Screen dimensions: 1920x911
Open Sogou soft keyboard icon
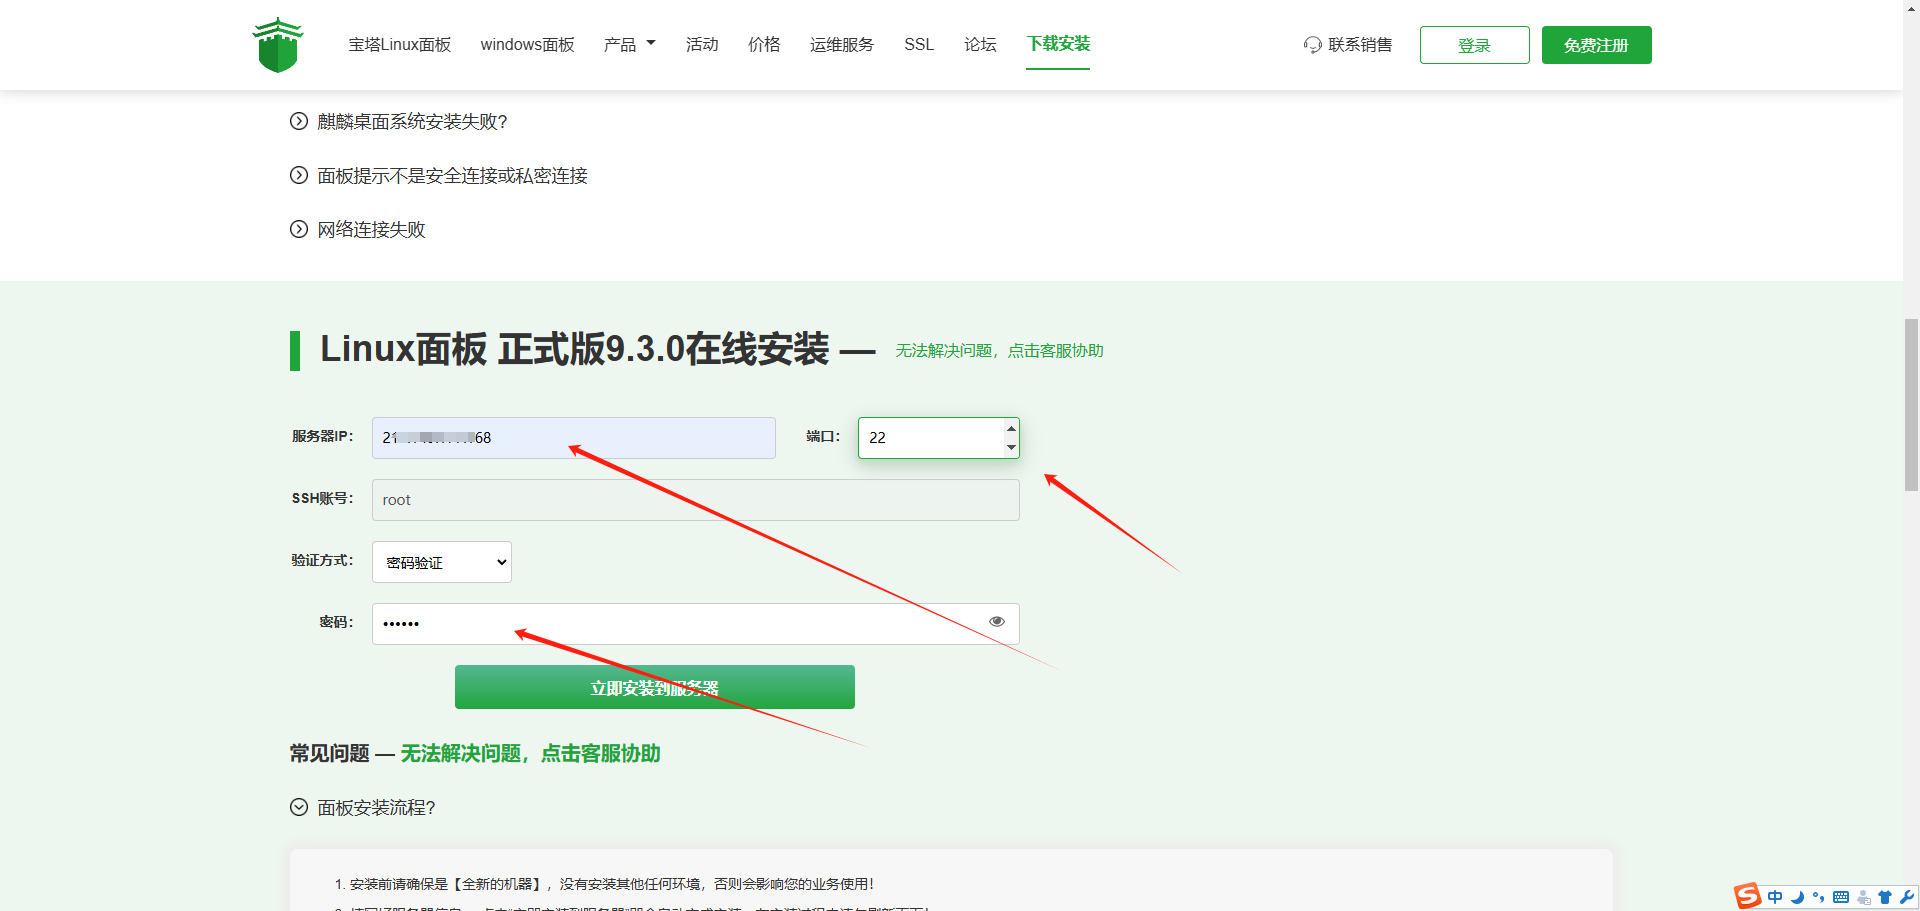click(x=1841, y=897)
